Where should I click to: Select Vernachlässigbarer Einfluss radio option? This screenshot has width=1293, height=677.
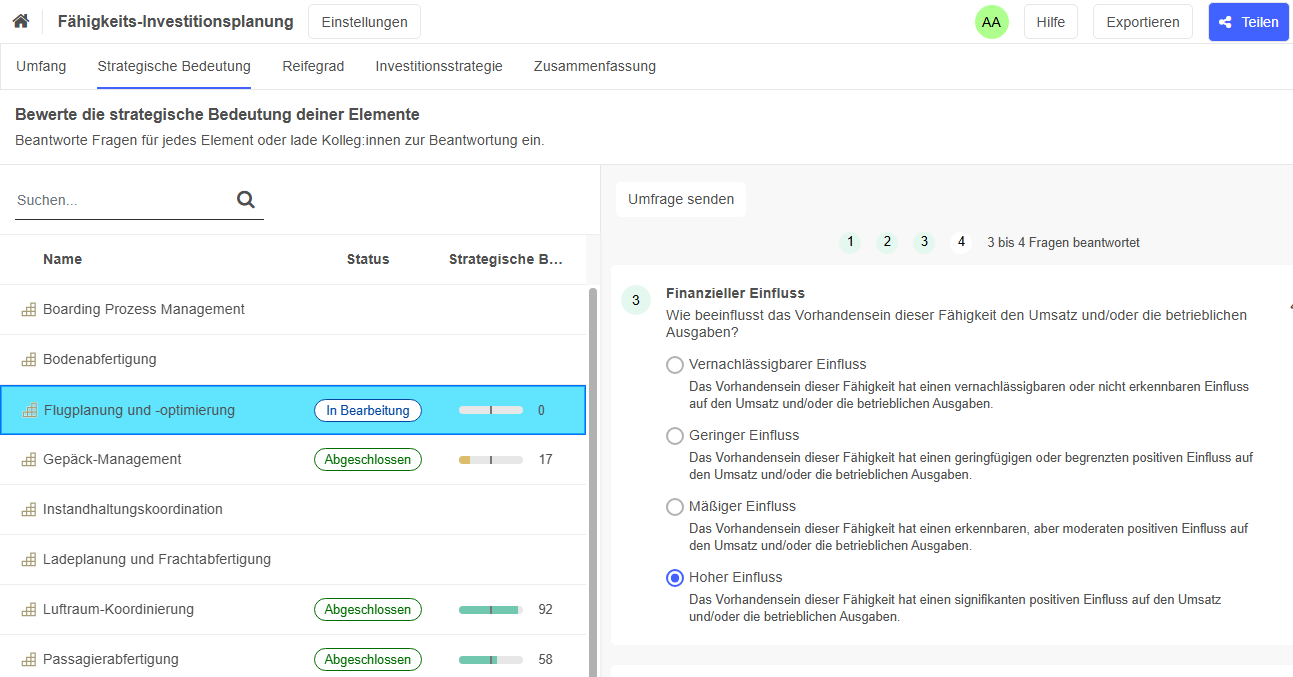[x=675, y=364]
